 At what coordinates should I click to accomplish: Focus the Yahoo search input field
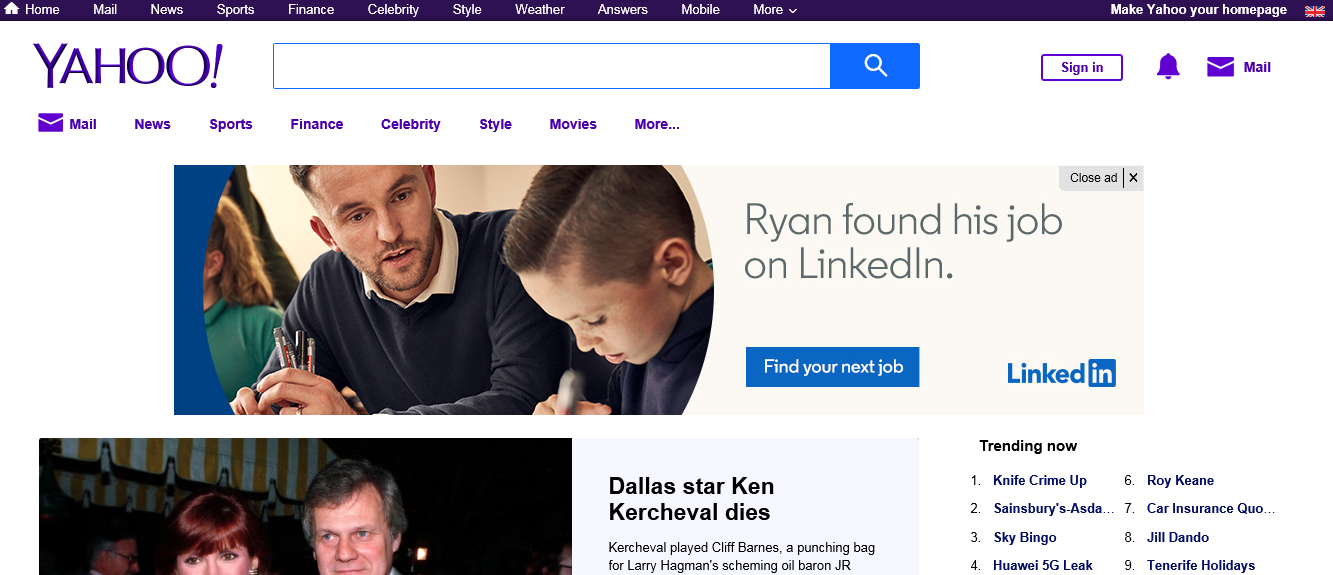(552, 66)
